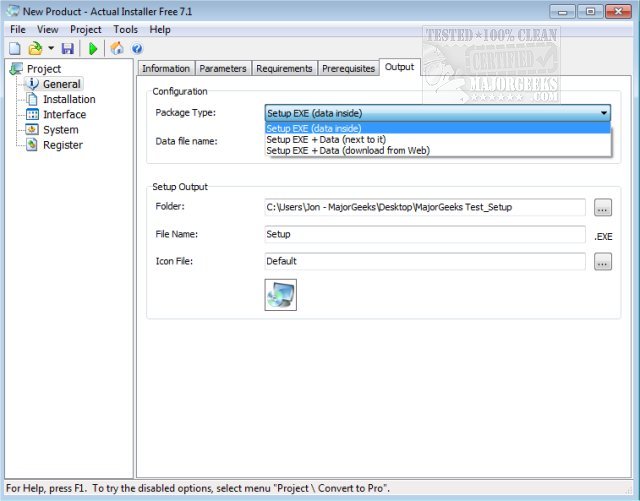Switch to the Information tab

click(x=166, y=69)
